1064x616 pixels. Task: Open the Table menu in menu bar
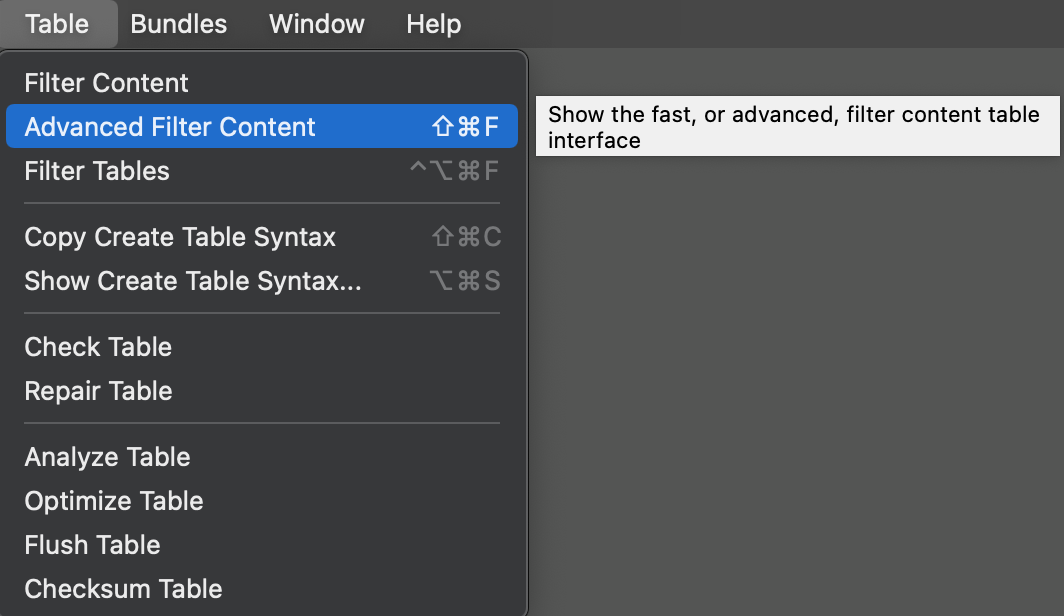(57, 24)
